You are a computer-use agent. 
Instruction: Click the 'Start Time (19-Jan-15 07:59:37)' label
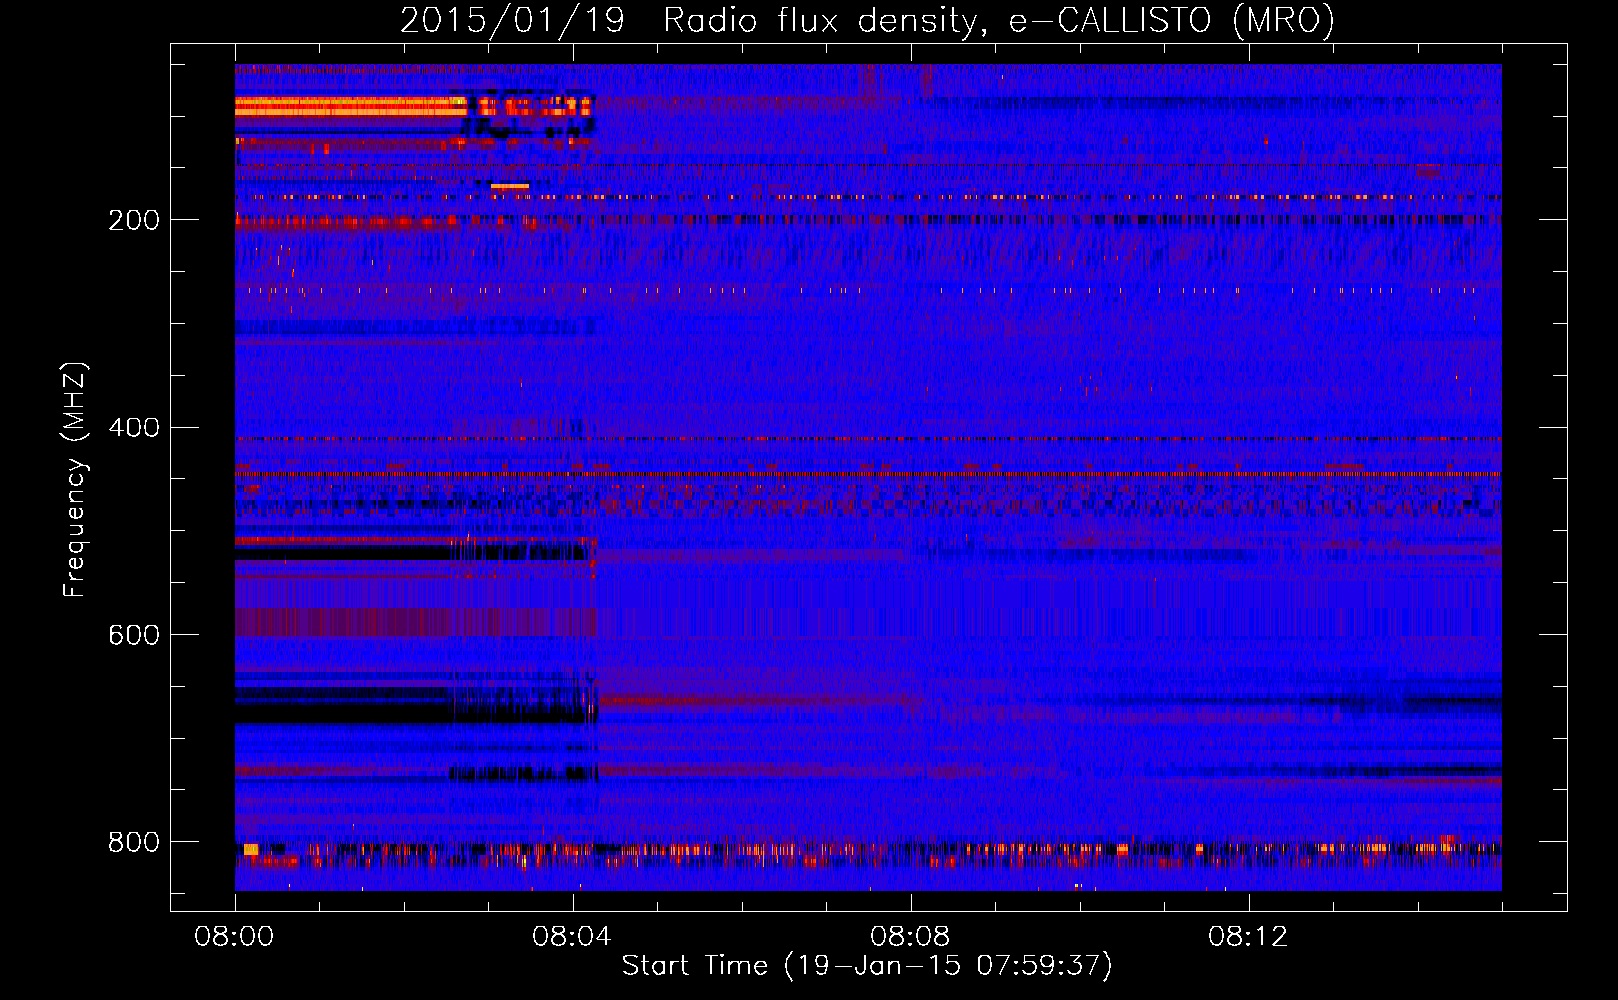pyautogui.click(x=867, y=966)
